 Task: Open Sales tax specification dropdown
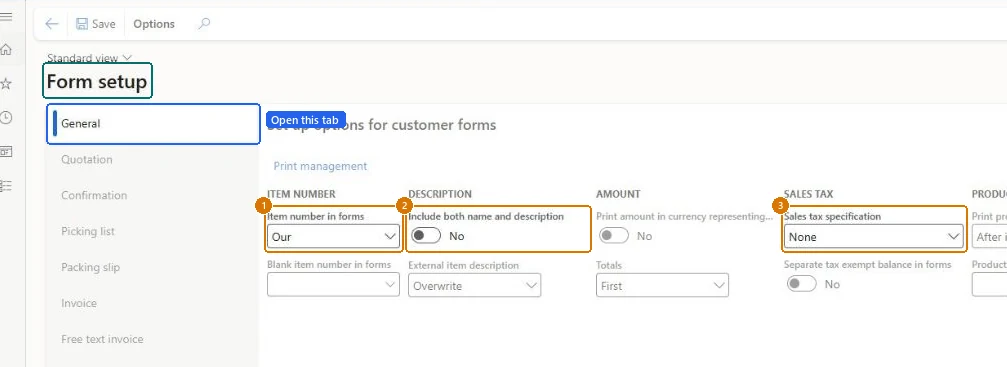(x=873, y=237)
